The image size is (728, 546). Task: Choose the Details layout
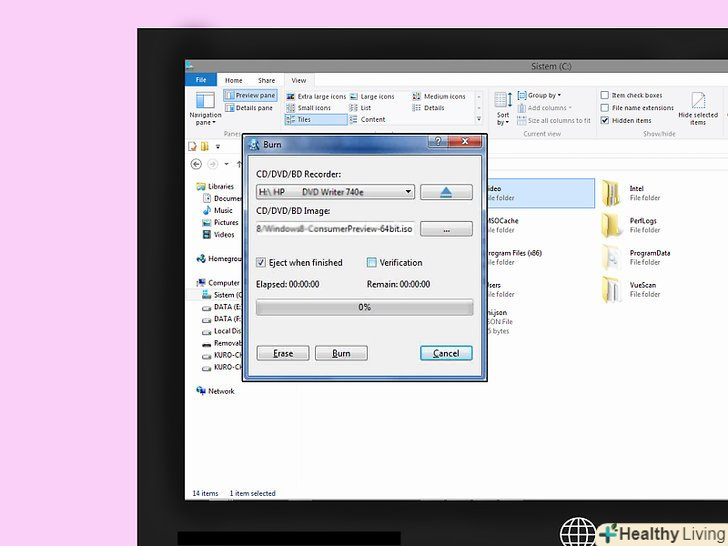pos(428,108)
